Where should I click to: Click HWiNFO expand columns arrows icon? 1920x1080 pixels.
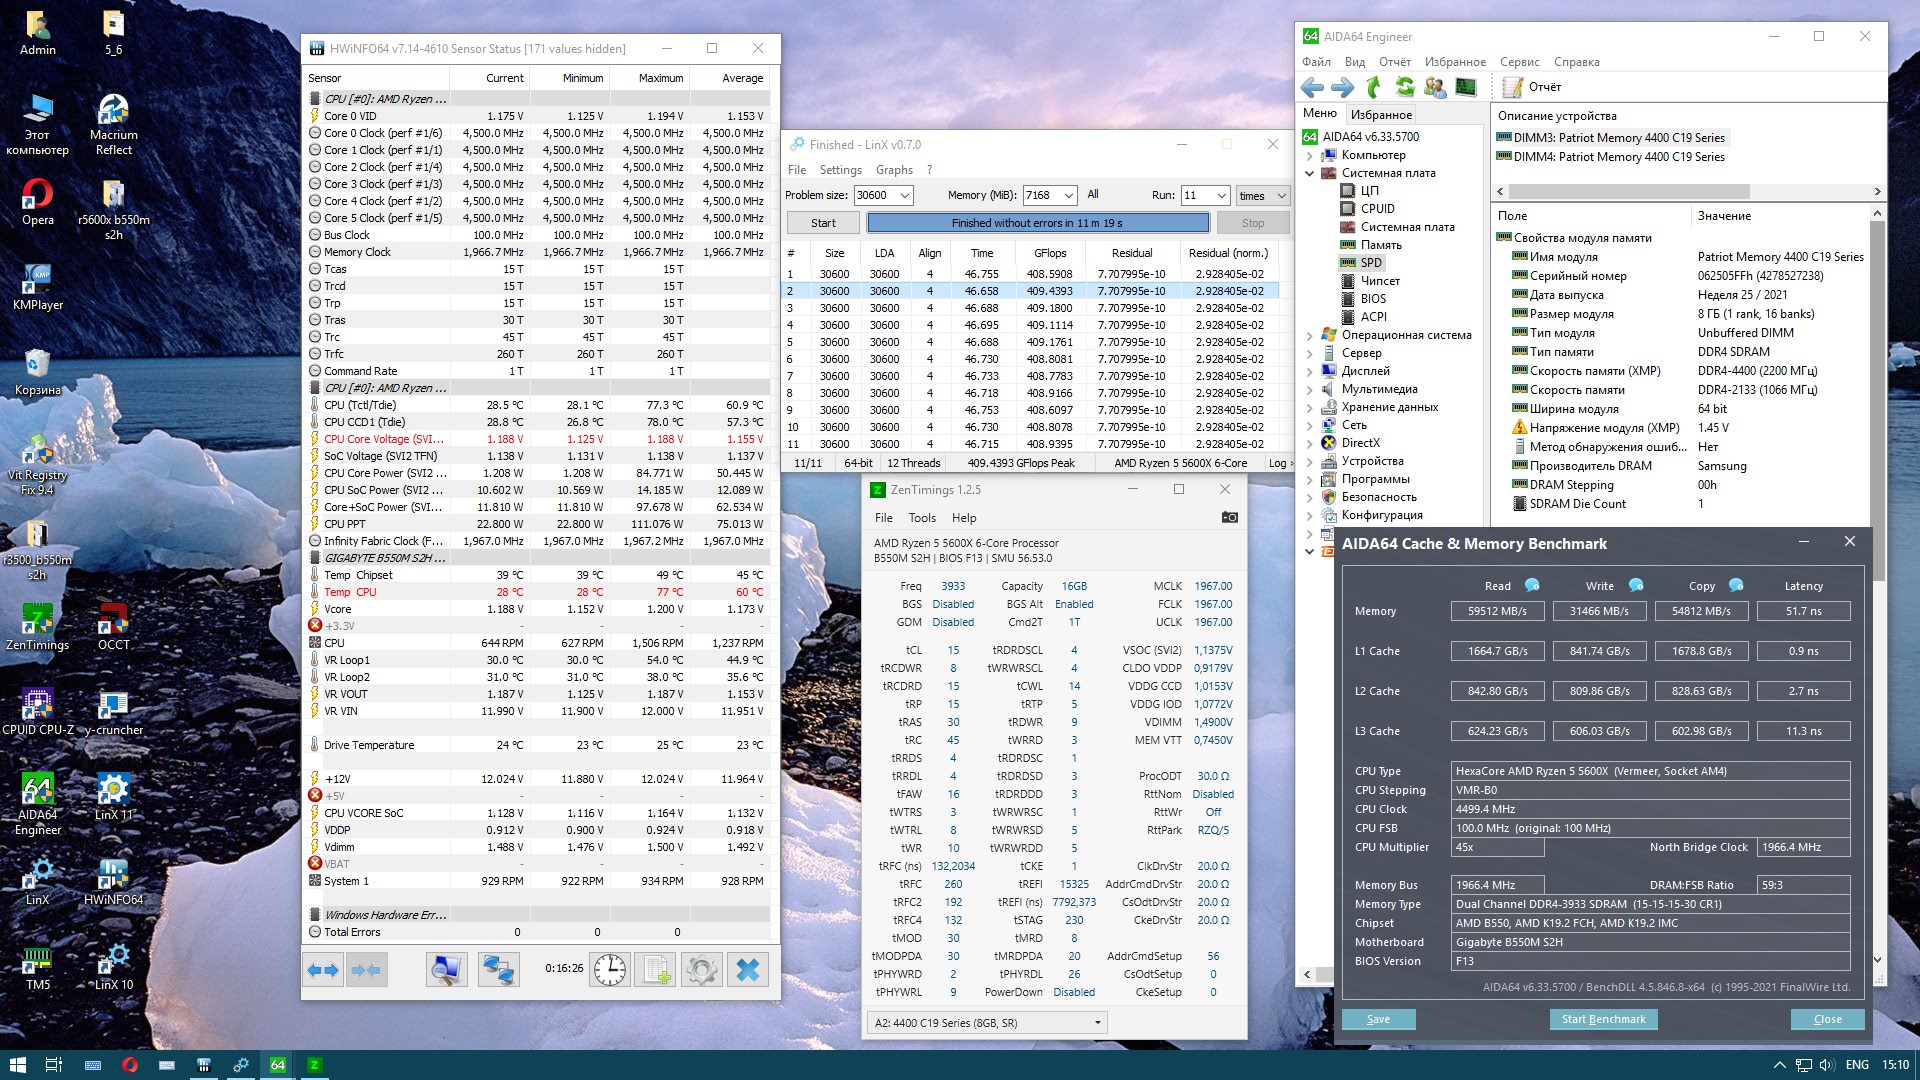point(323,969)
